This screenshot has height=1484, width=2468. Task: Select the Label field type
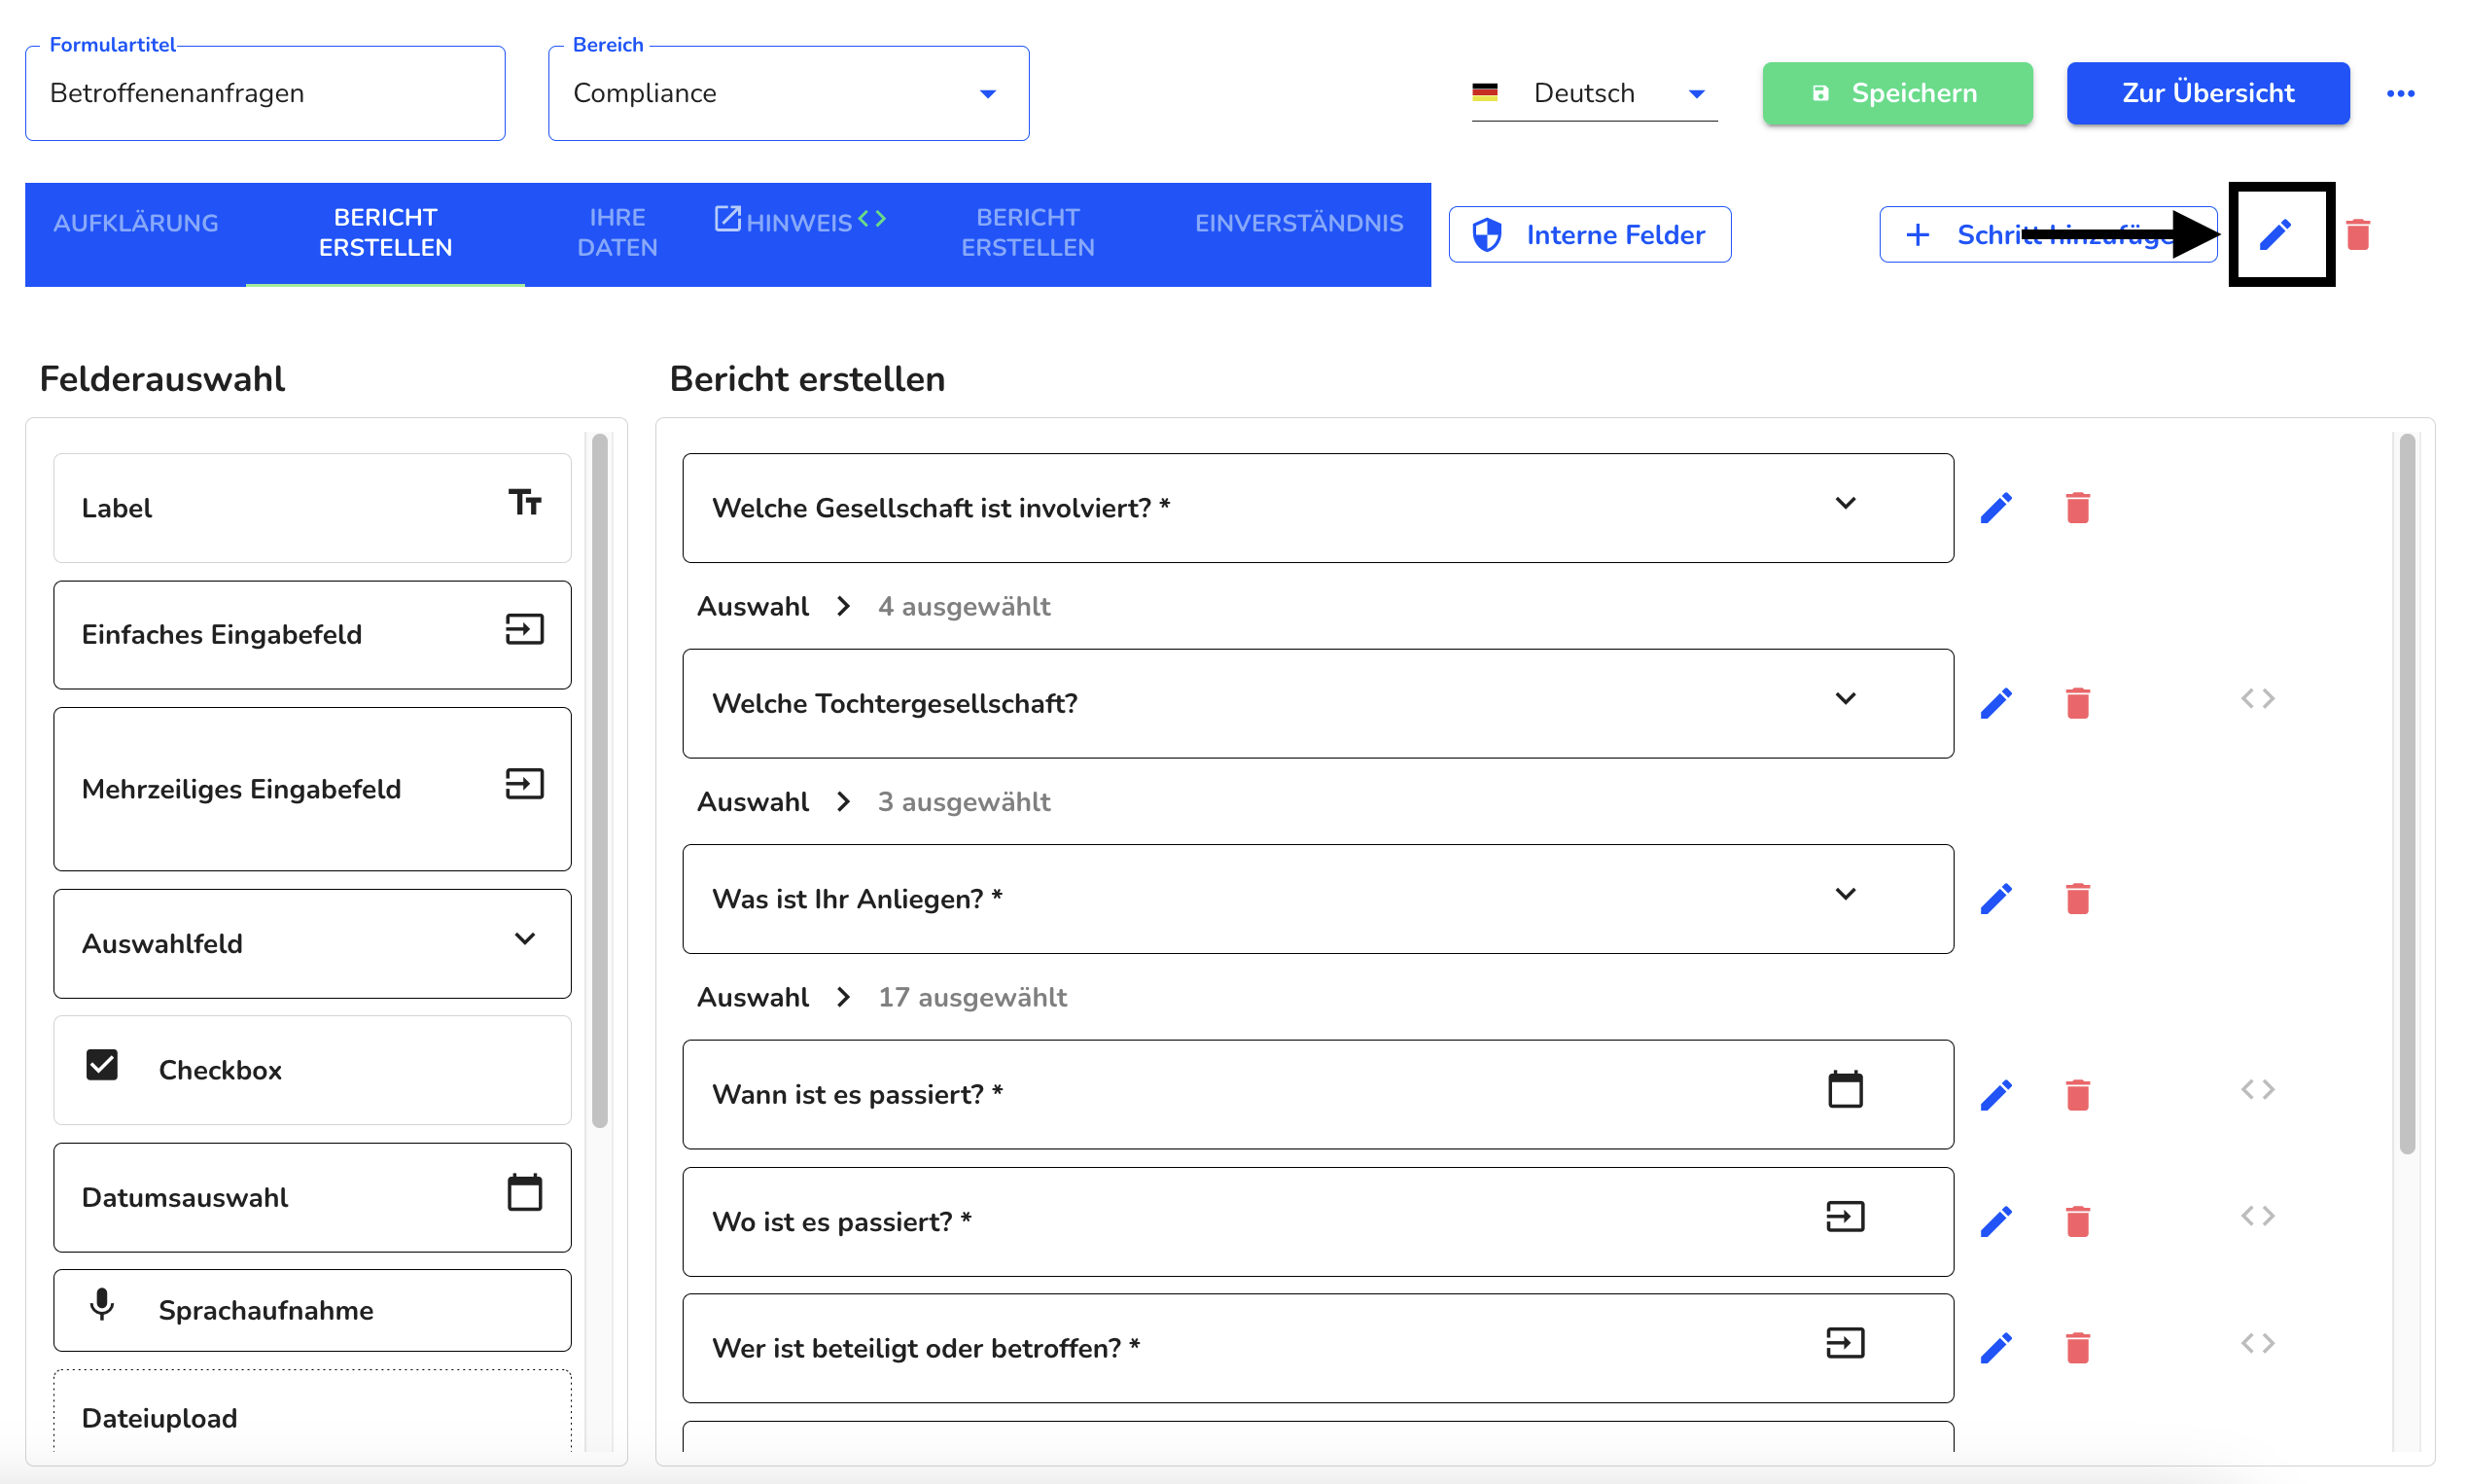(x=312, y=508)
